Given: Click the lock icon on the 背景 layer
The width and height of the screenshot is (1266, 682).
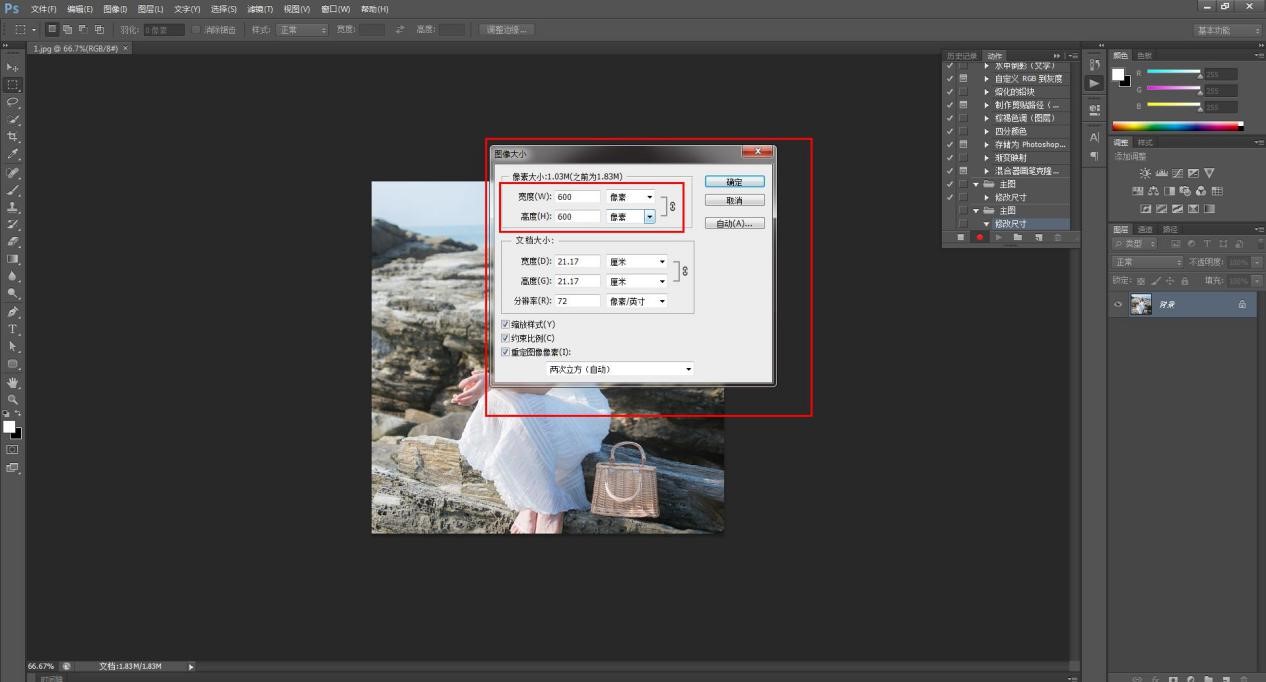Looking at the screenshot, I should [1242, 304].
